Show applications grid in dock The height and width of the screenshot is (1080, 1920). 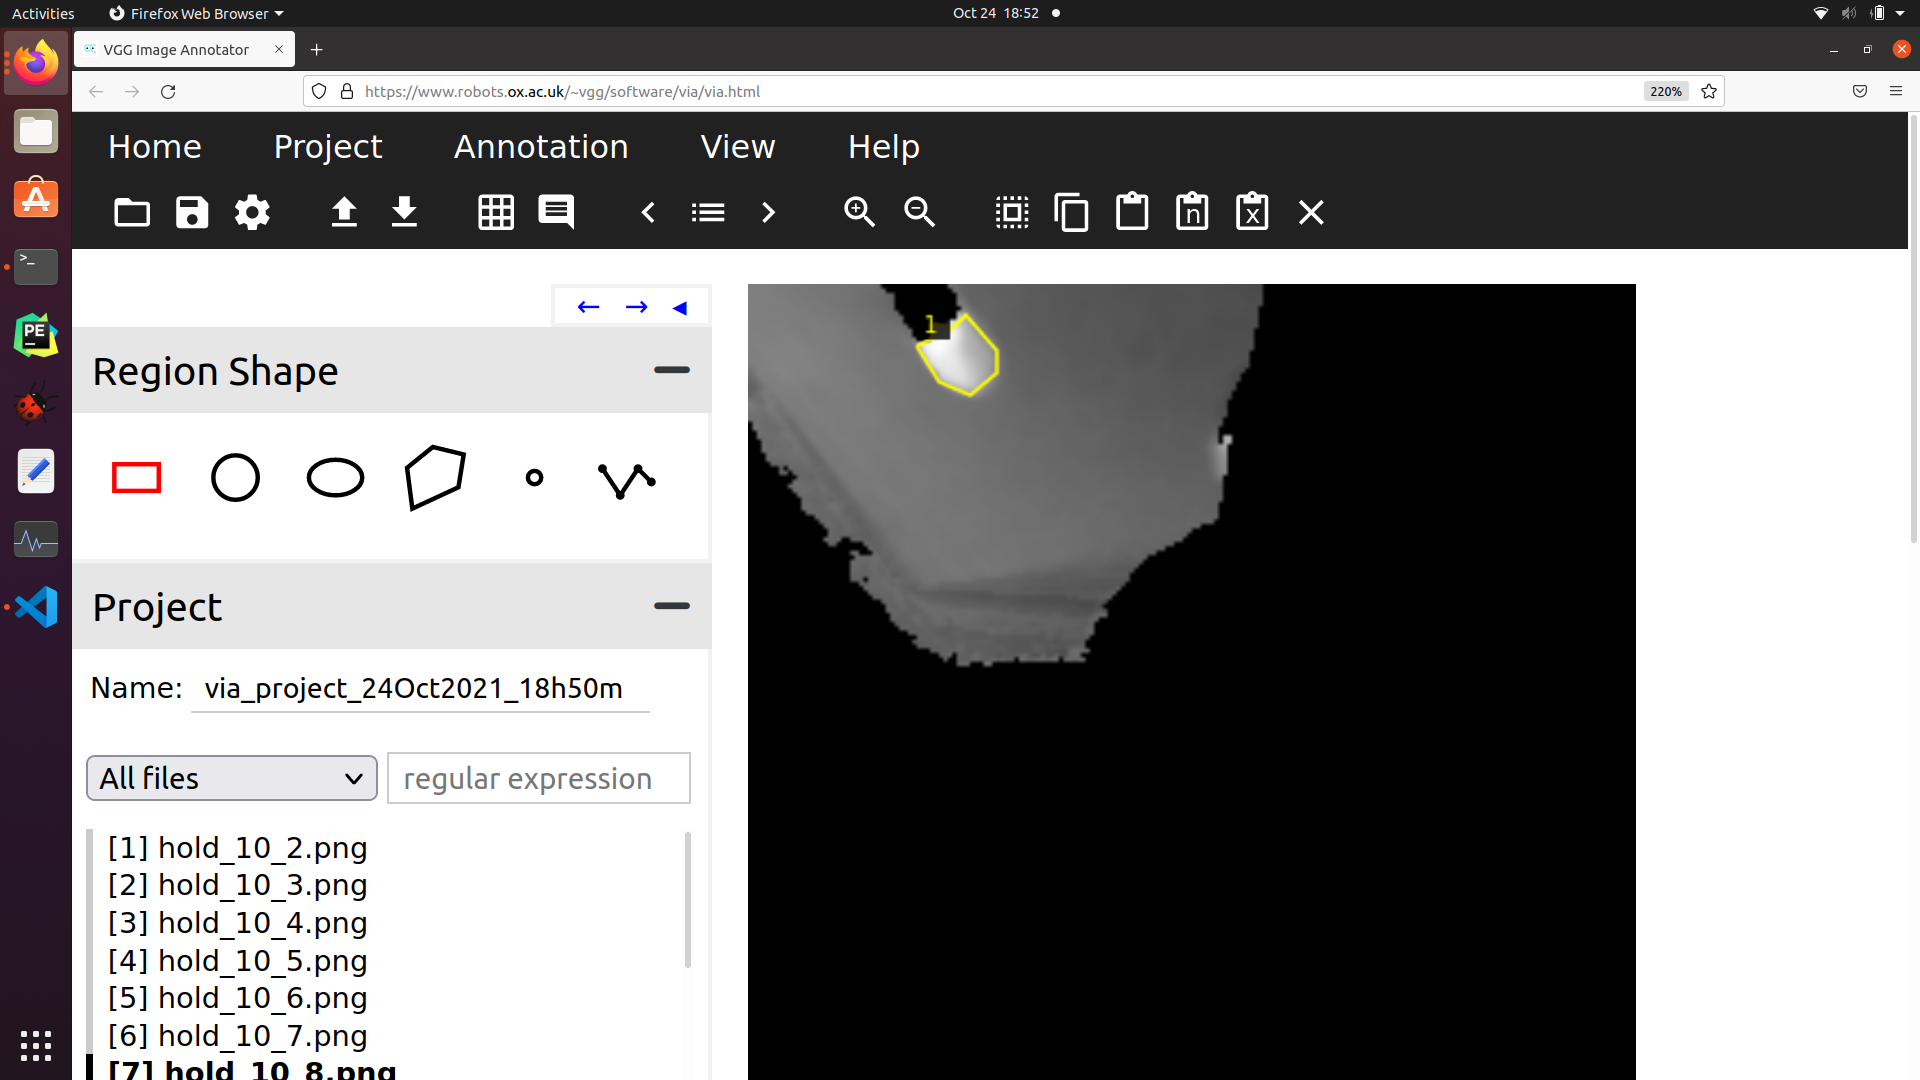coord(36,1046)
